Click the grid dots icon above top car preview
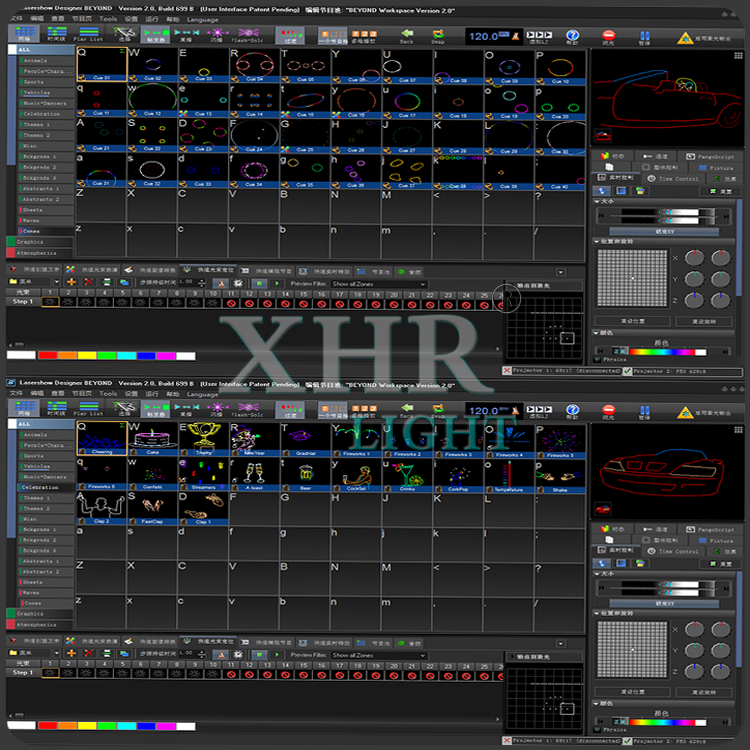This screenshot has height=750, width=750. [x=738, y=55]
